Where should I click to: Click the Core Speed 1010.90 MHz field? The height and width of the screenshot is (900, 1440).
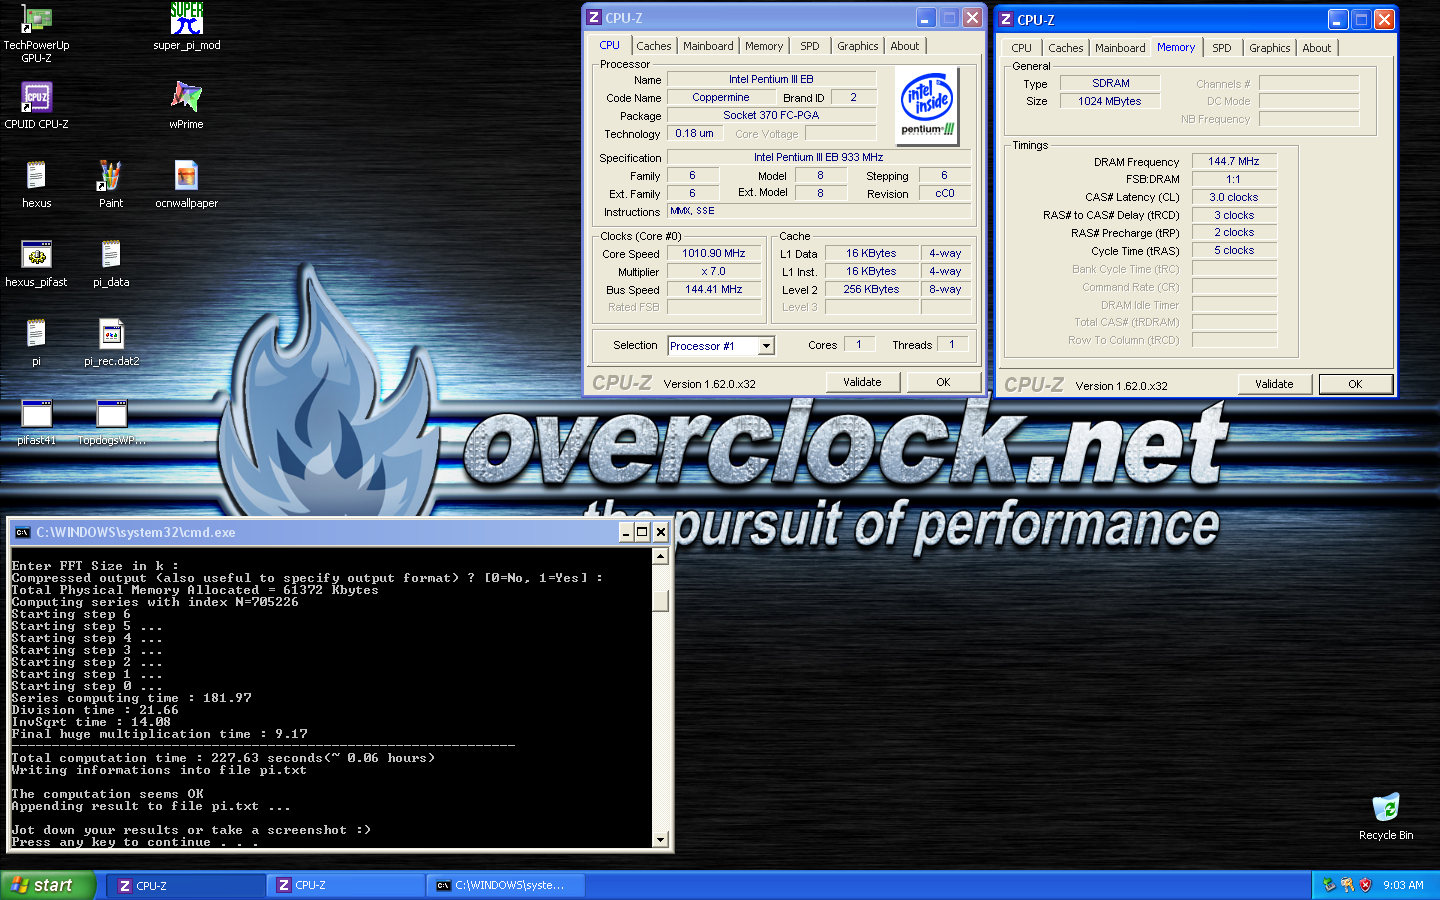point(714,254)
